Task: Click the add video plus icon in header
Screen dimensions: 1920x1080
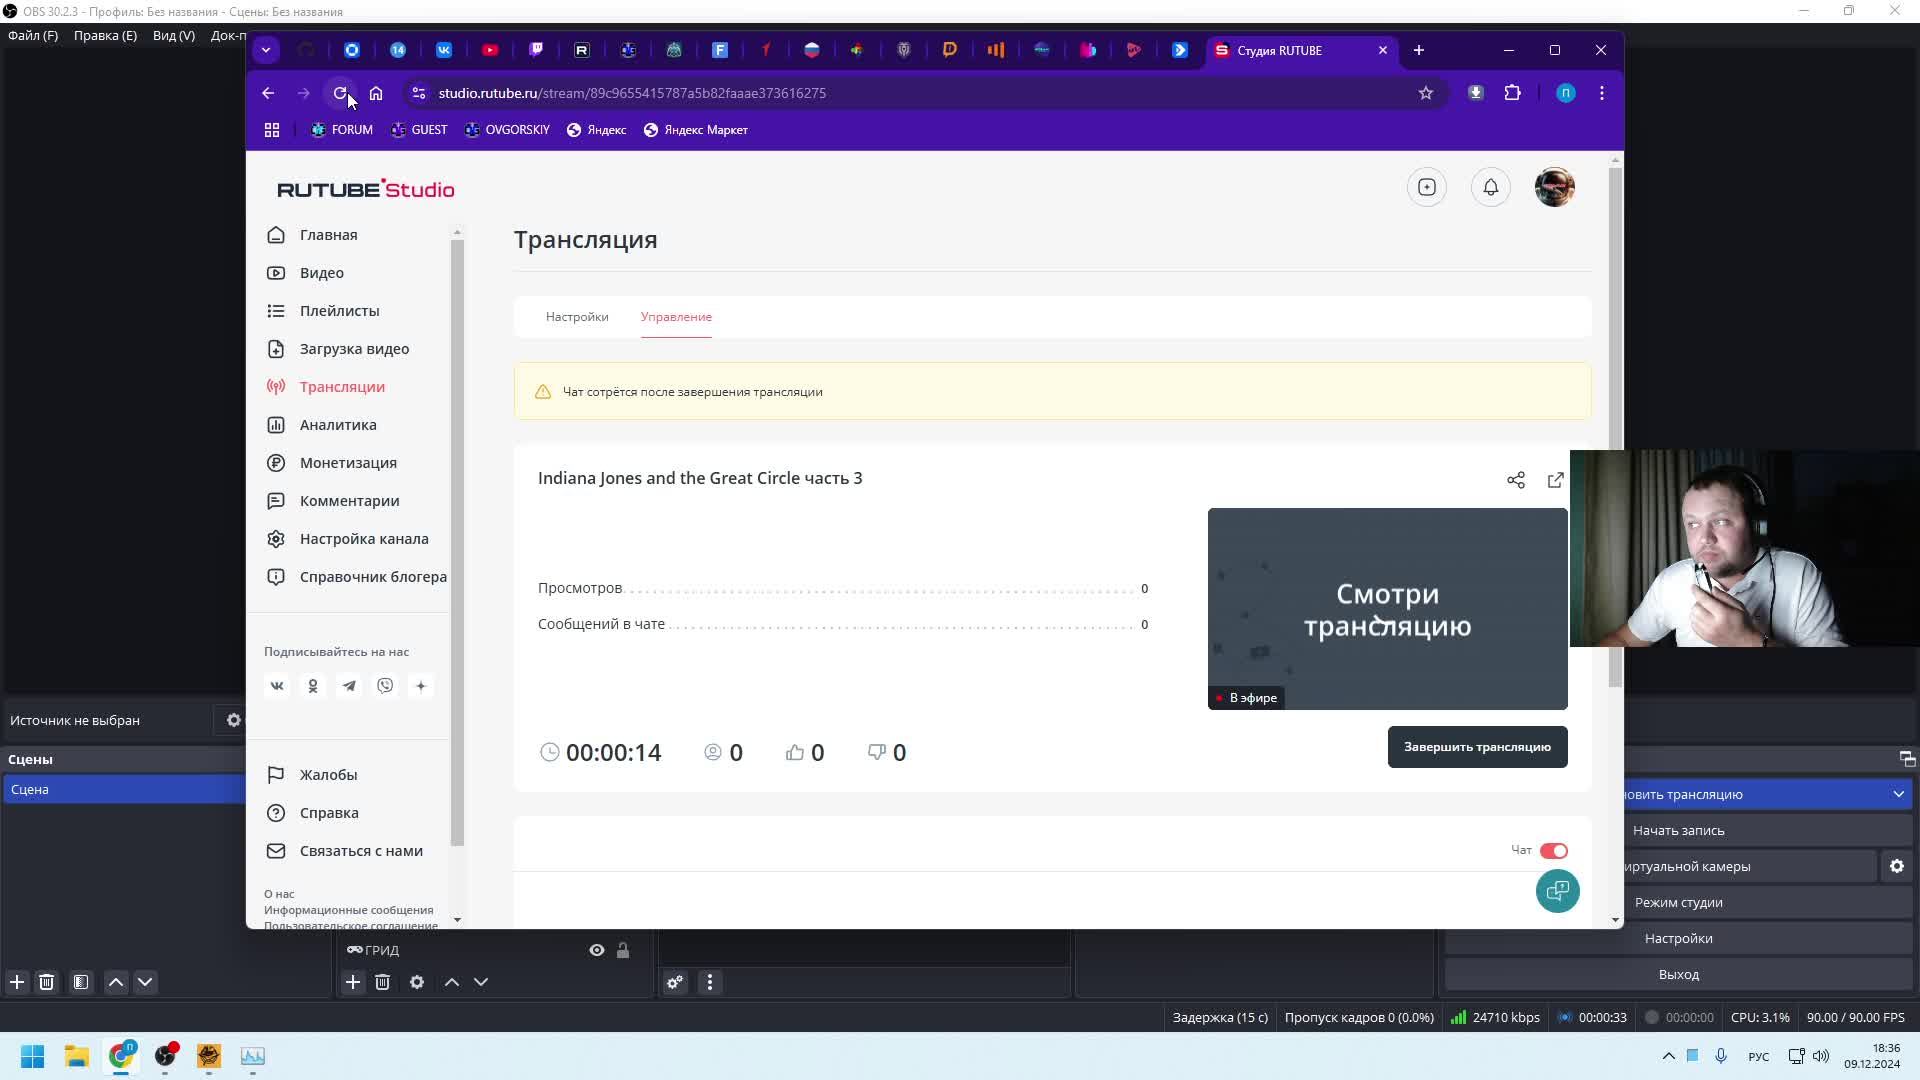Action: point(1427,187)
